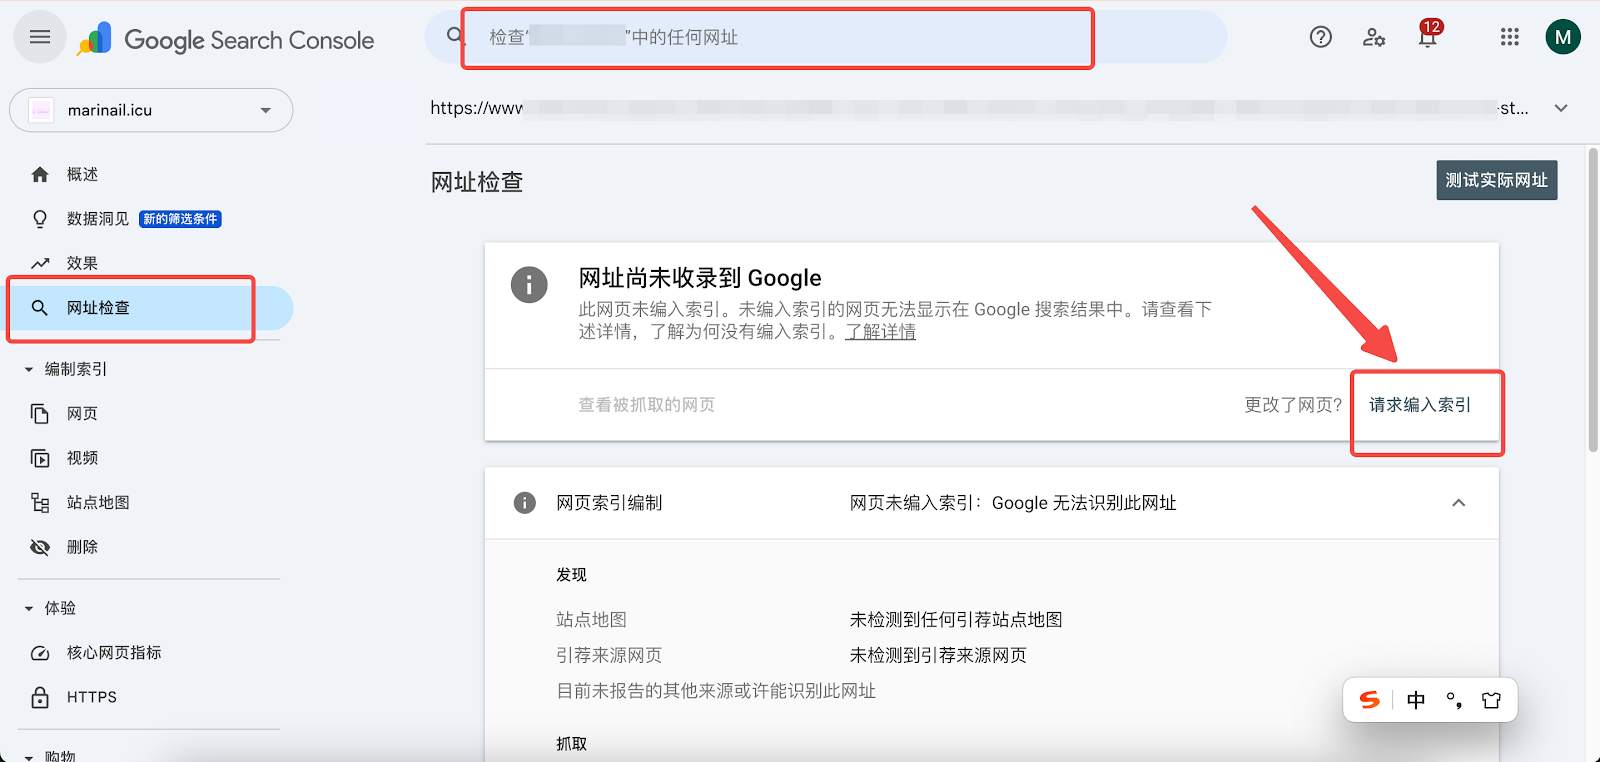
Task: Open 效果 performance report
Action: 82,263
